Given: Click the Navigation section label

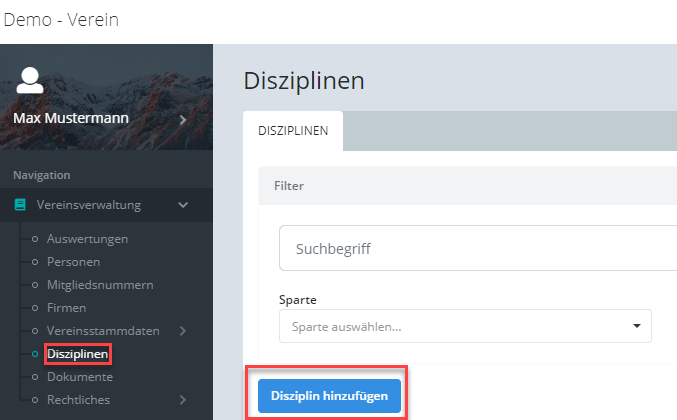Looking at the screenshot, I should click(x=41, y=175).
